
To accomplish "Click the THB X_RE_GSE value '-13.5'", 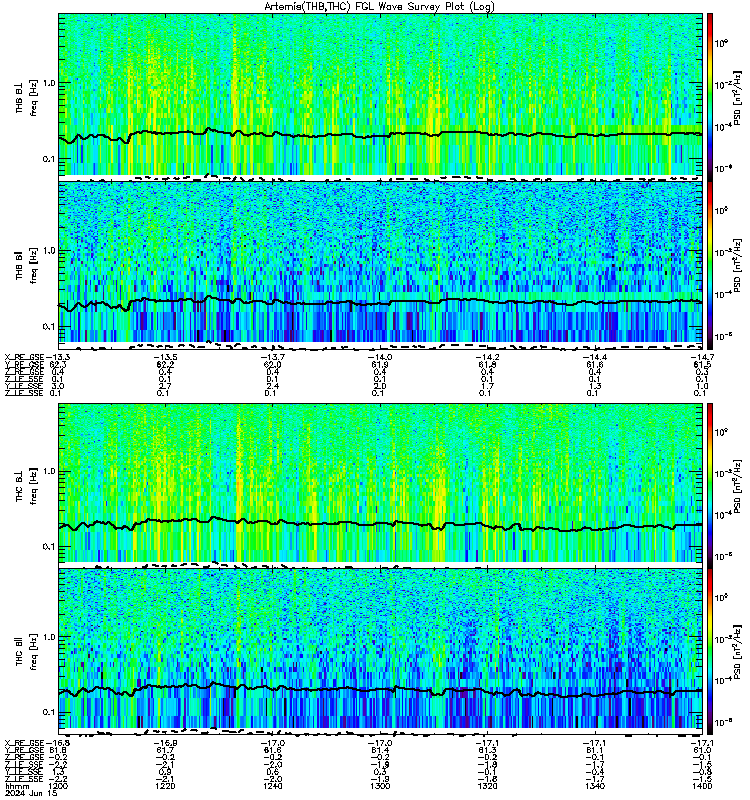I will (165, 358).
